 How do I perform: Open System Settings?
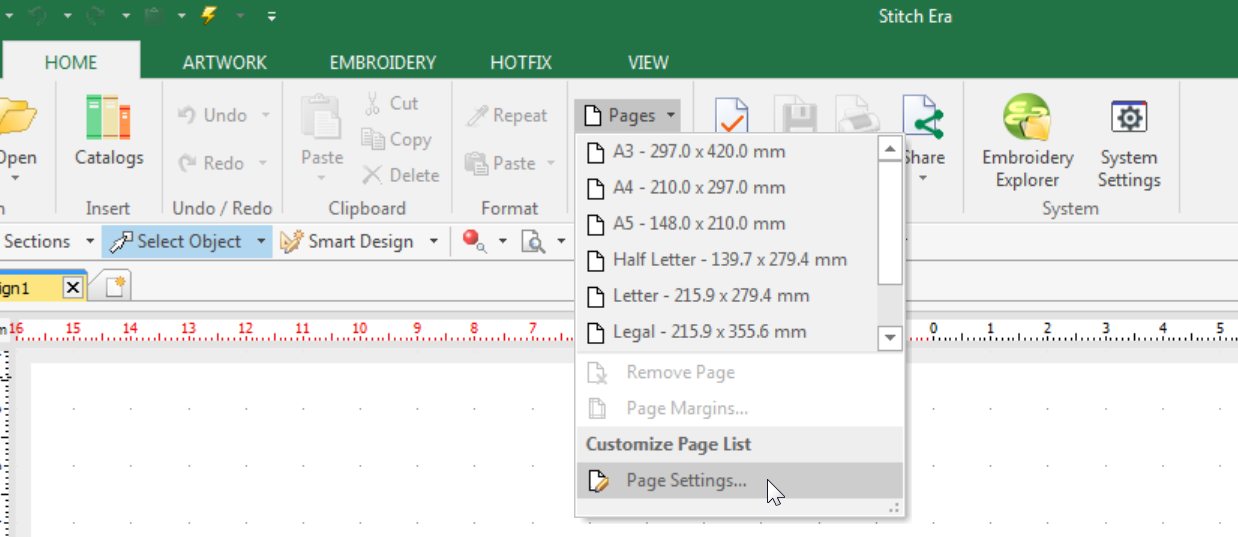[1129, 140]
